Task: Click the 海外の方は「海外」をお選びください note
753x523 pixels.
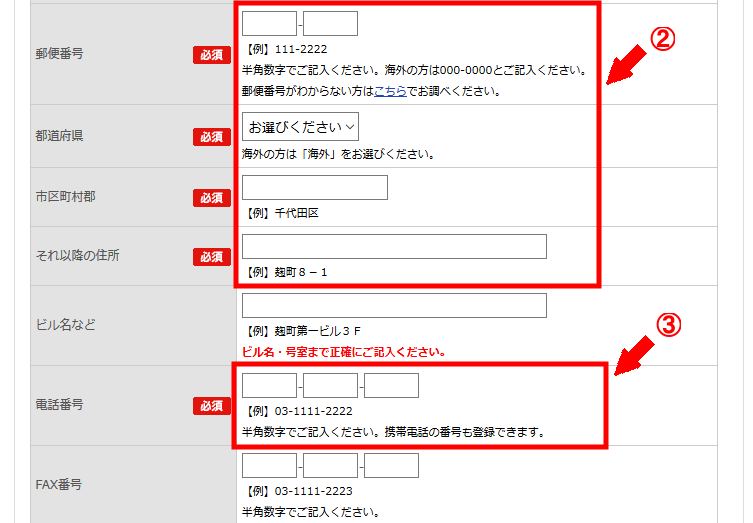Action: point(339,154)
